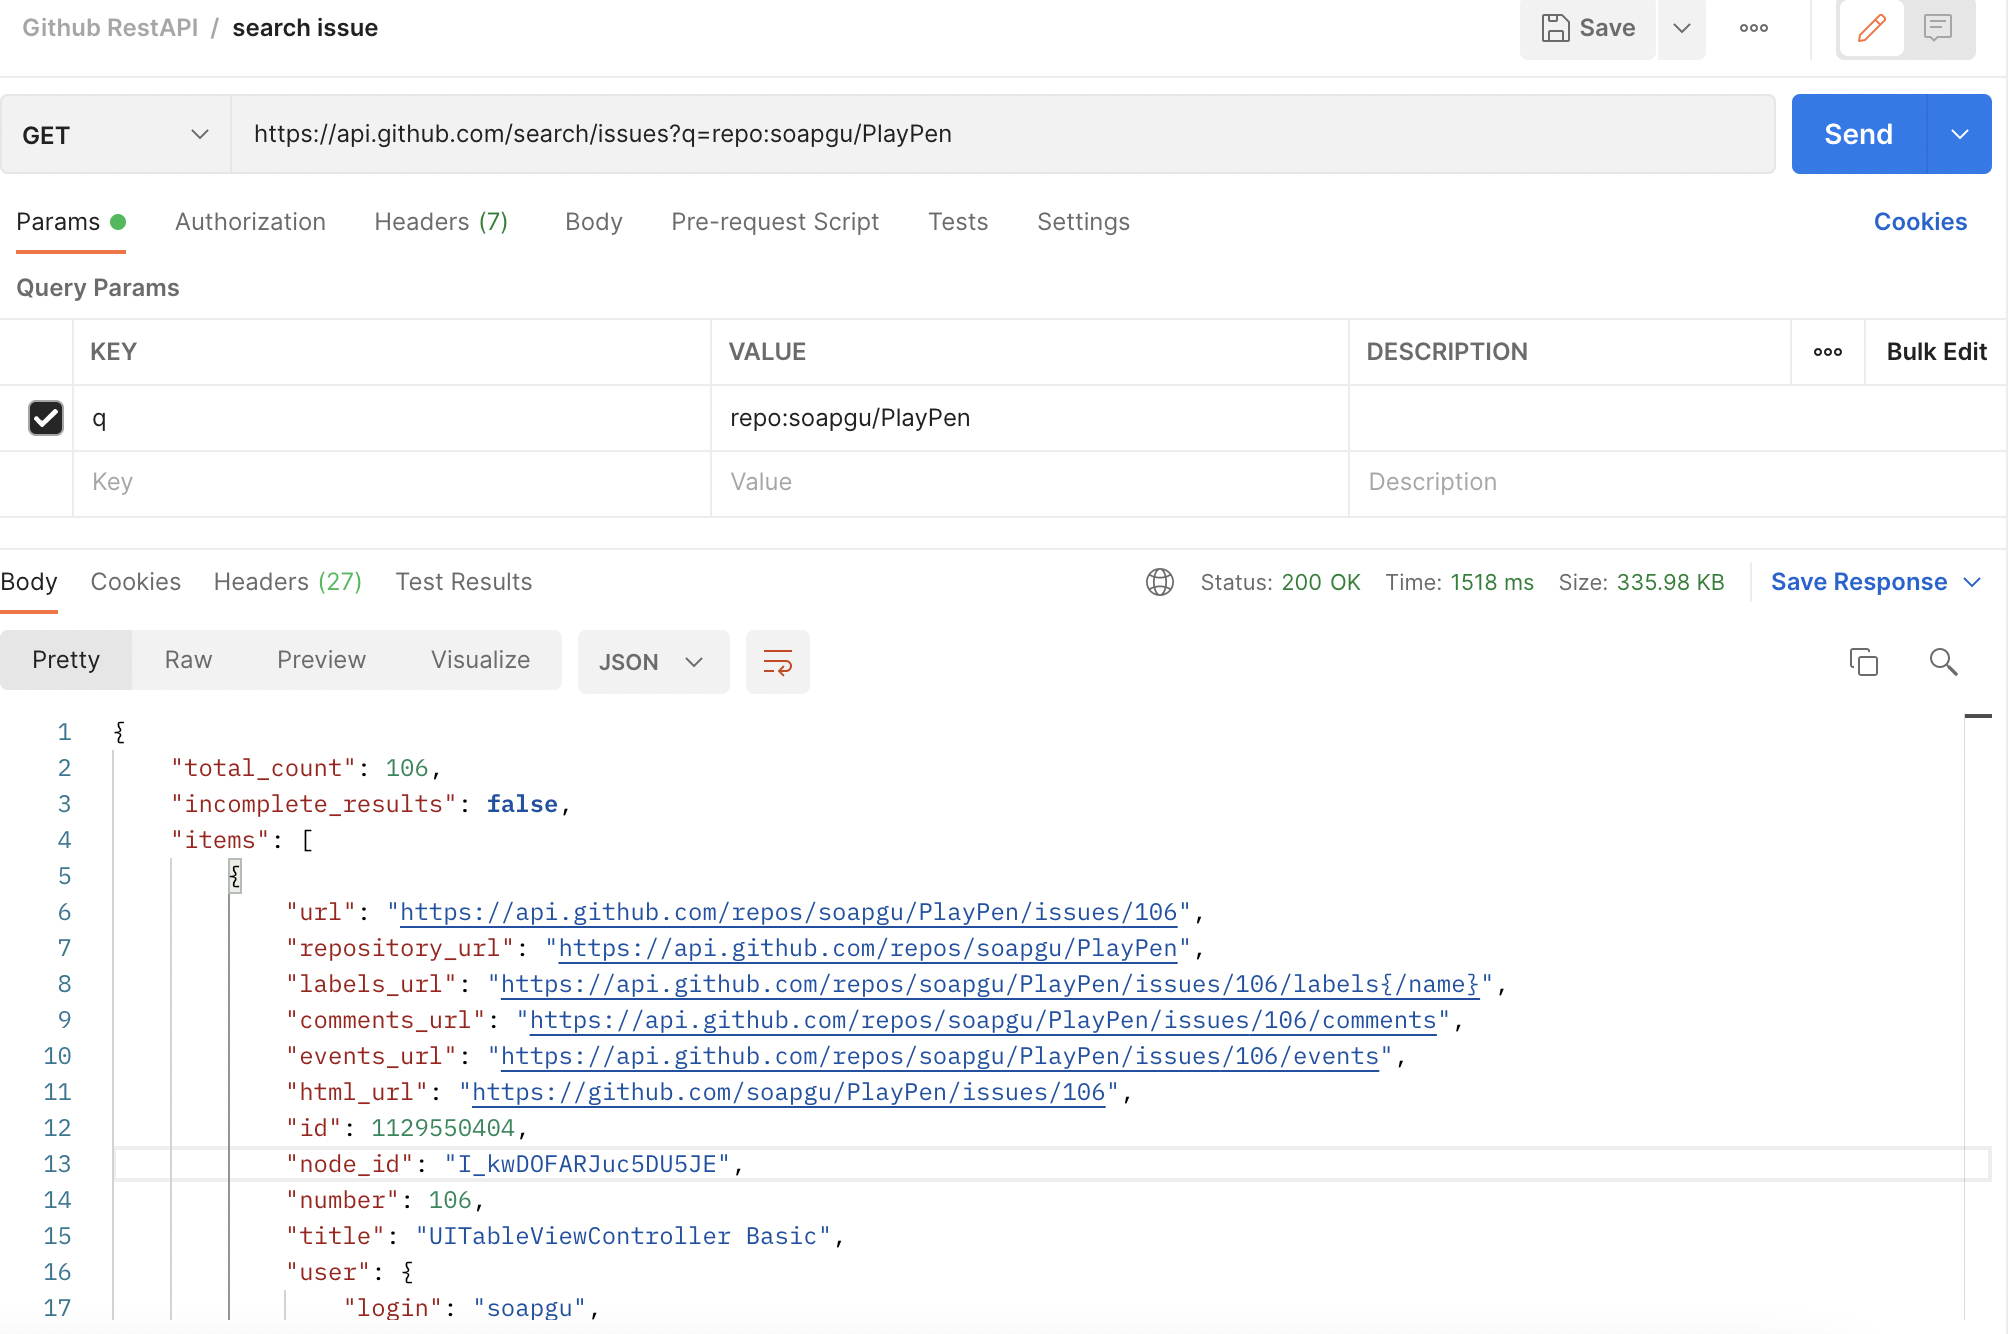Click the search issue request name
The height and width of the screenshot is (1334, 2016).
[x=305, y=28]
